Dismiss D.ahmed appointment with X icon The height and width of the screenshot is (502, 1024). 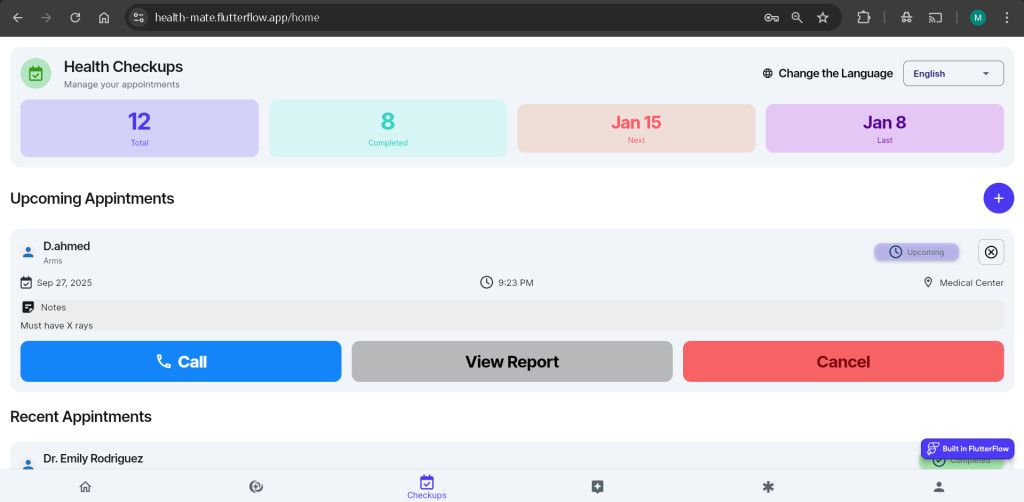[990, 252]
